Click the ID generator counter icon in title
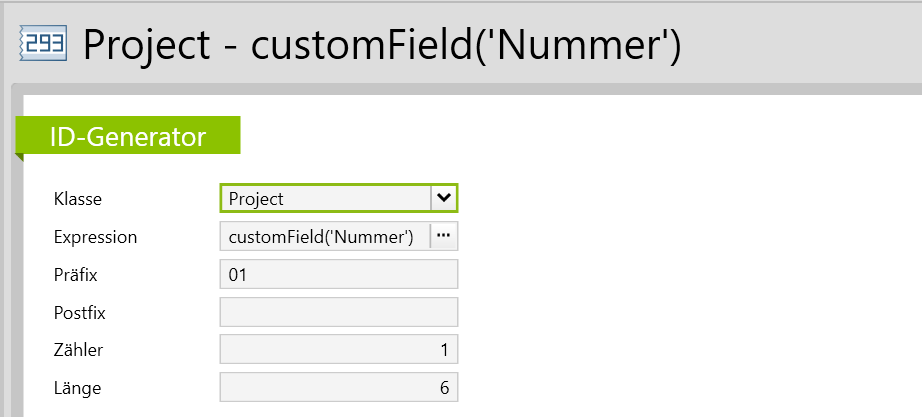This screenshot has width=922, height=417. (43, 45)
